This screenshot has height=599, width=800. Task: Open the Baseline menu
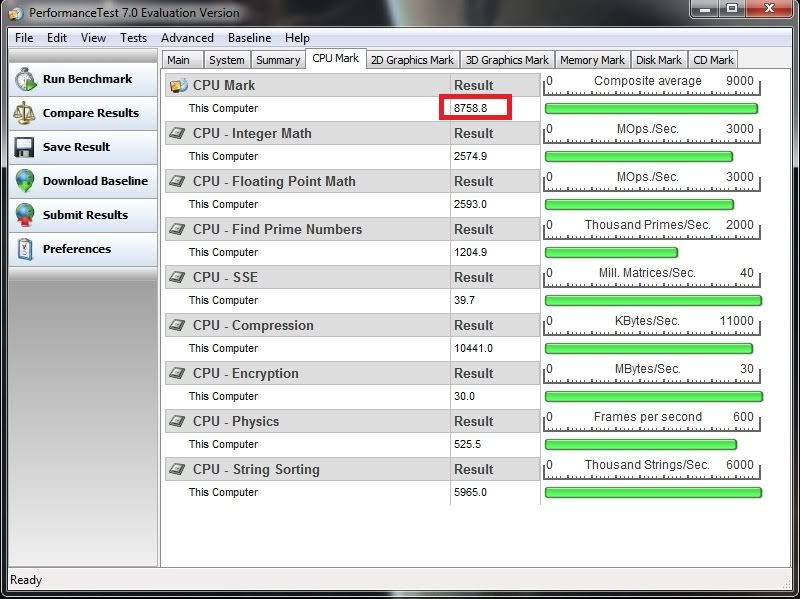point(249,38)
